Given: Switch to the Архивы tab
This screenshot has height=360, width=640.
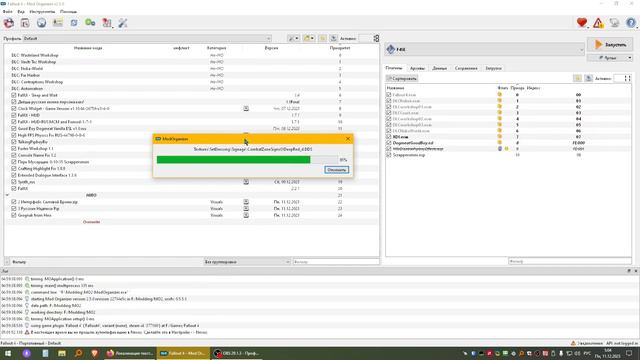Looking at the screenshot, I should [417, 68].
